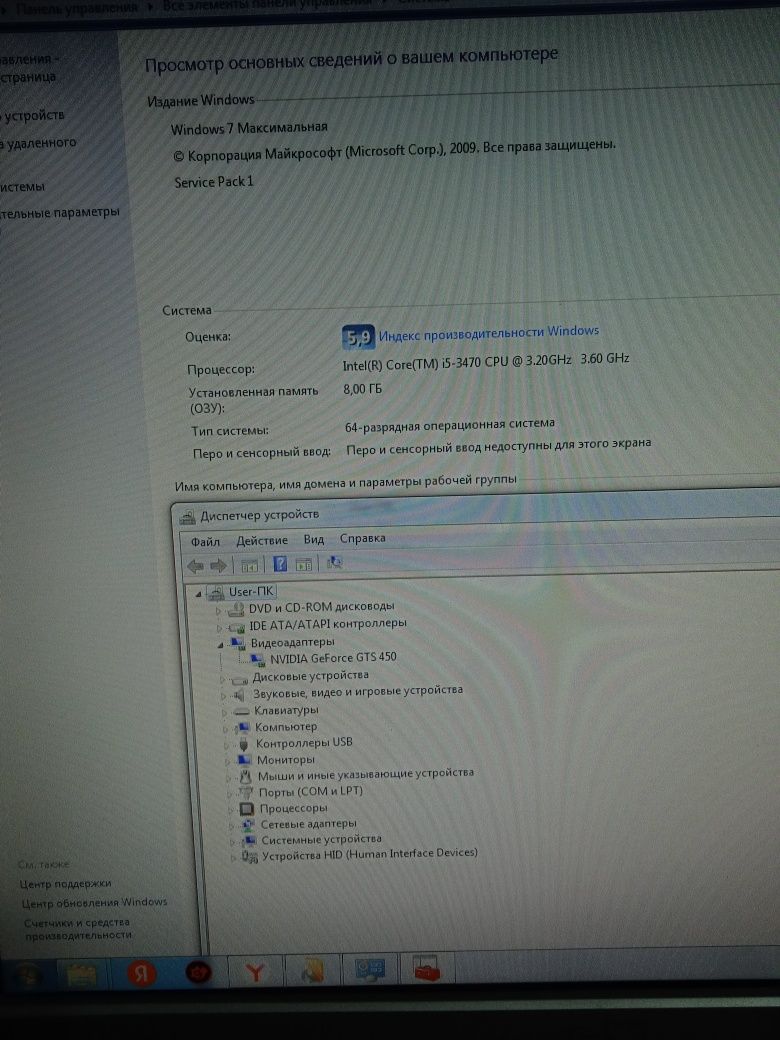This screenshot has height=1040, width=780.
Task: Open the red toolbox taskbar icon
Action: coord(426,969)
